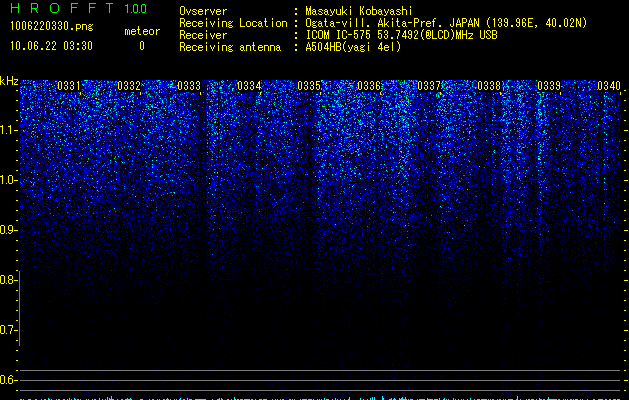Click the Ogata-vill. Akita-Pref. JAPAN location text

446,23
